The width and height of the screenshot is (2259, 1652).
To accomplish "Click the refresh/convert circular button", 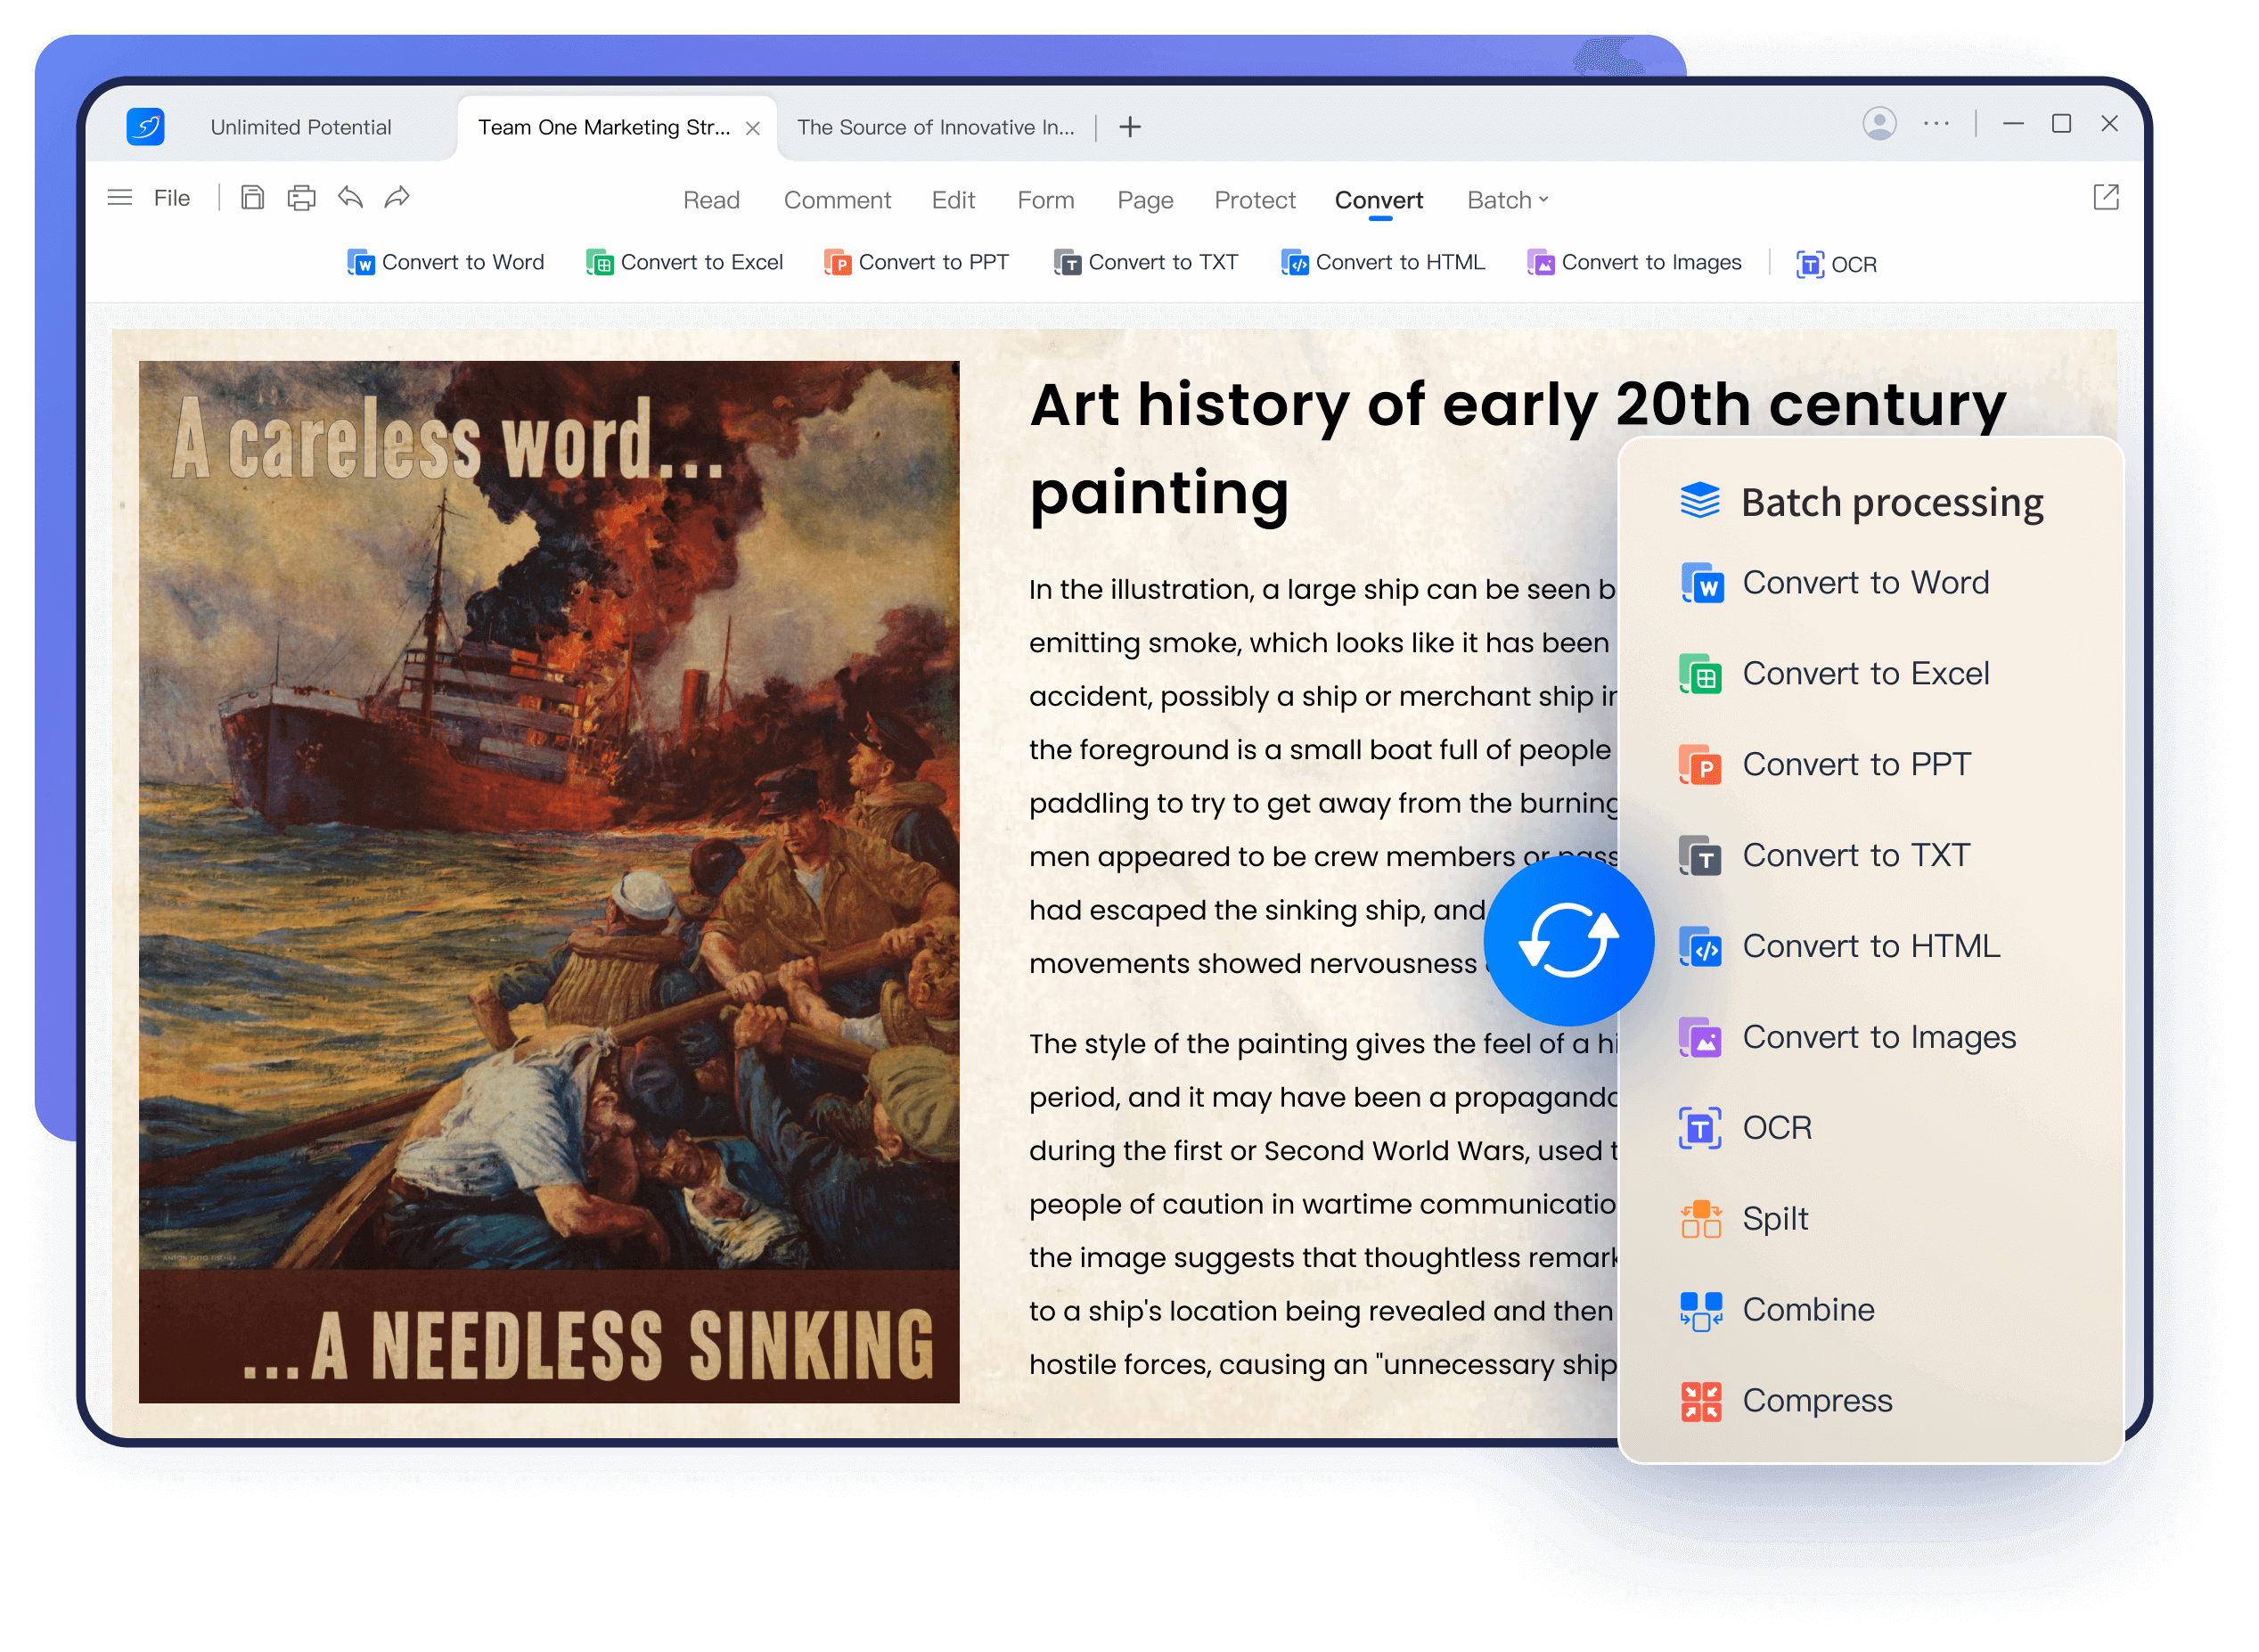I will (x=1568, y=944).
